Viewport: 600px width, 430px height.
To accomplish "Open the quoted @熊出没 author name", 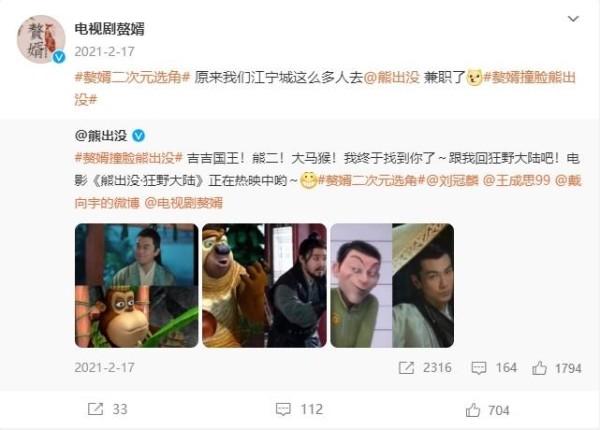I will [x=101, y=135].
